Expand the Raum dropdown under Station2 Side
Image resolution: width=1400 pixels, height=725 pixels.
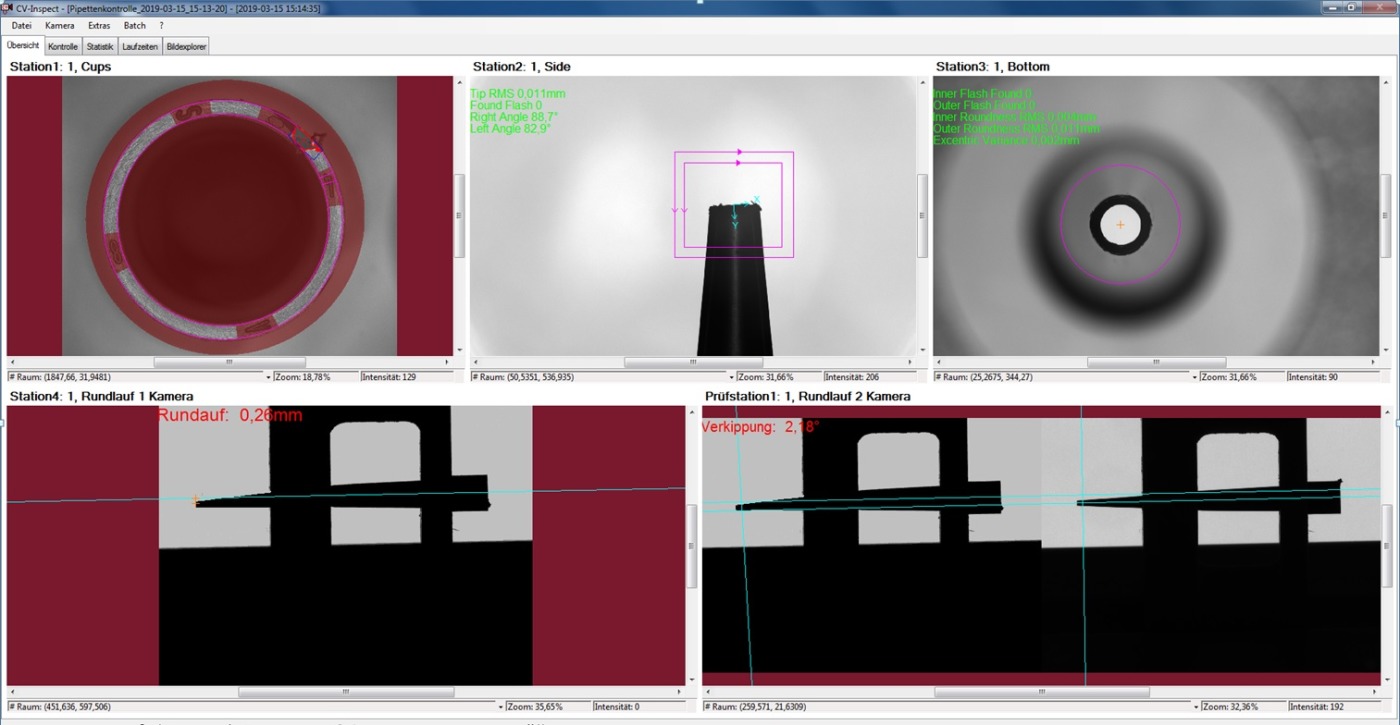731,377
